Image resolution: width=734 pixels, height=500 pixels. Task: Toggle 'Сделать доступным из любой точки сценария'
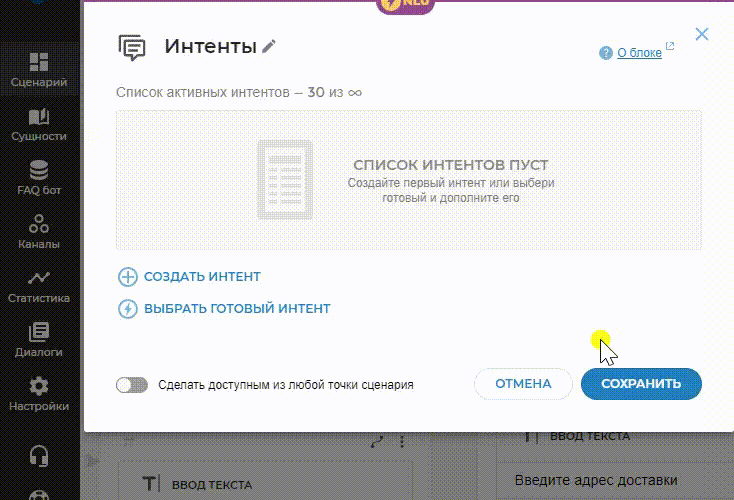point(131,384)
